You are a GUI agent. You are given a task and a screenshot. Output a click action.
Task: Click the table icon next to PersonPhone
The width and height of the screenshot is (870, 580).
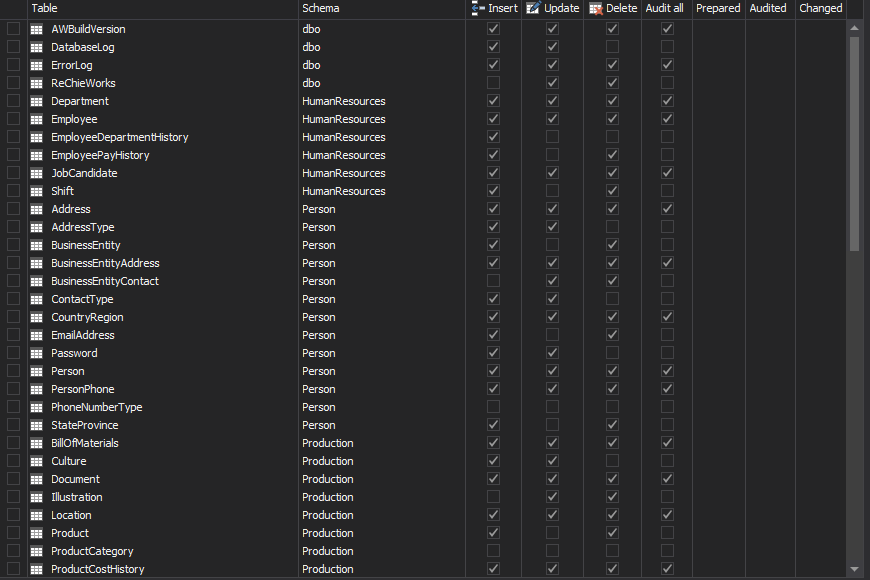tap(37, 389)
